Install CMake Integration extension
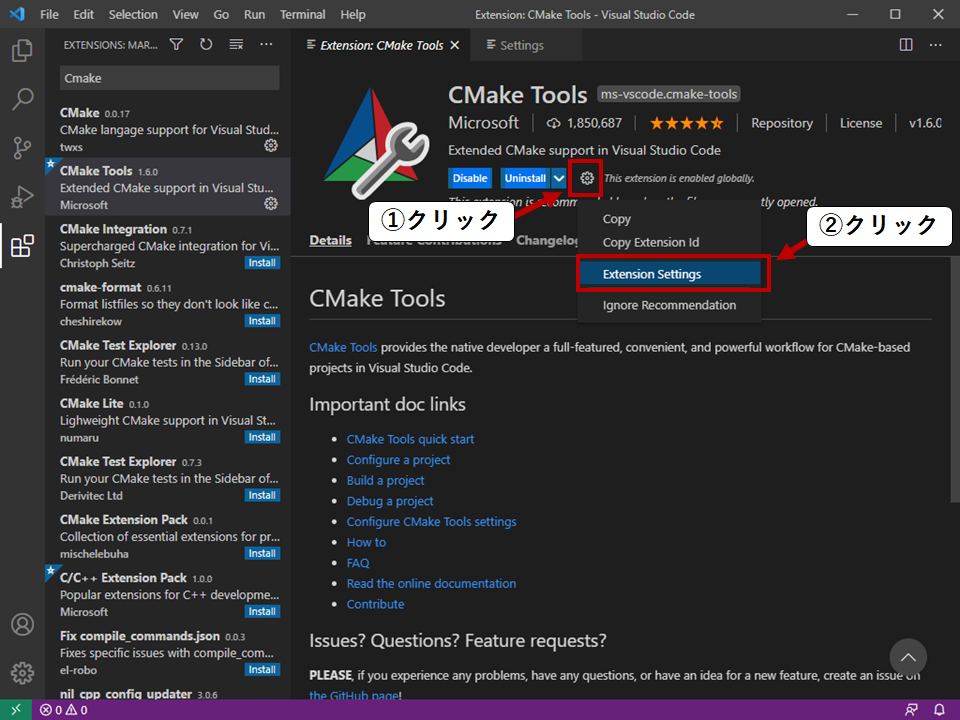This screenshot has width=960, height=720. (262, 263)
